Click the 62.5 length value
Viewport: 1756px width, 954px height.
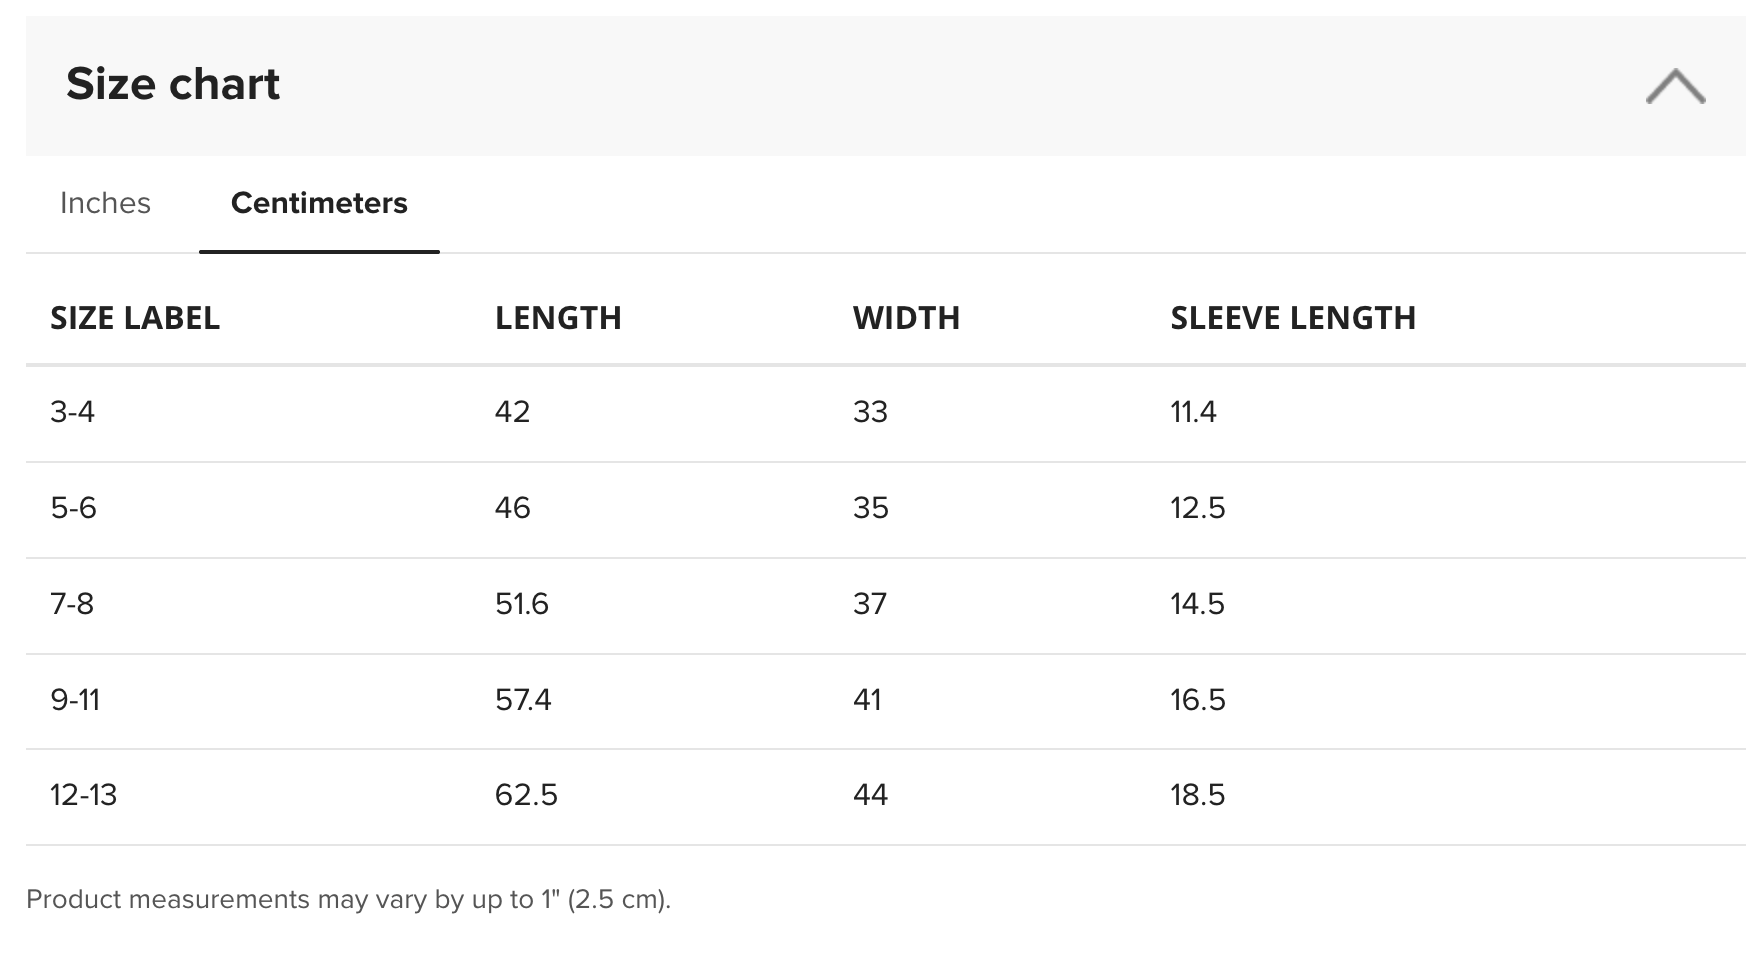point(526,795)
